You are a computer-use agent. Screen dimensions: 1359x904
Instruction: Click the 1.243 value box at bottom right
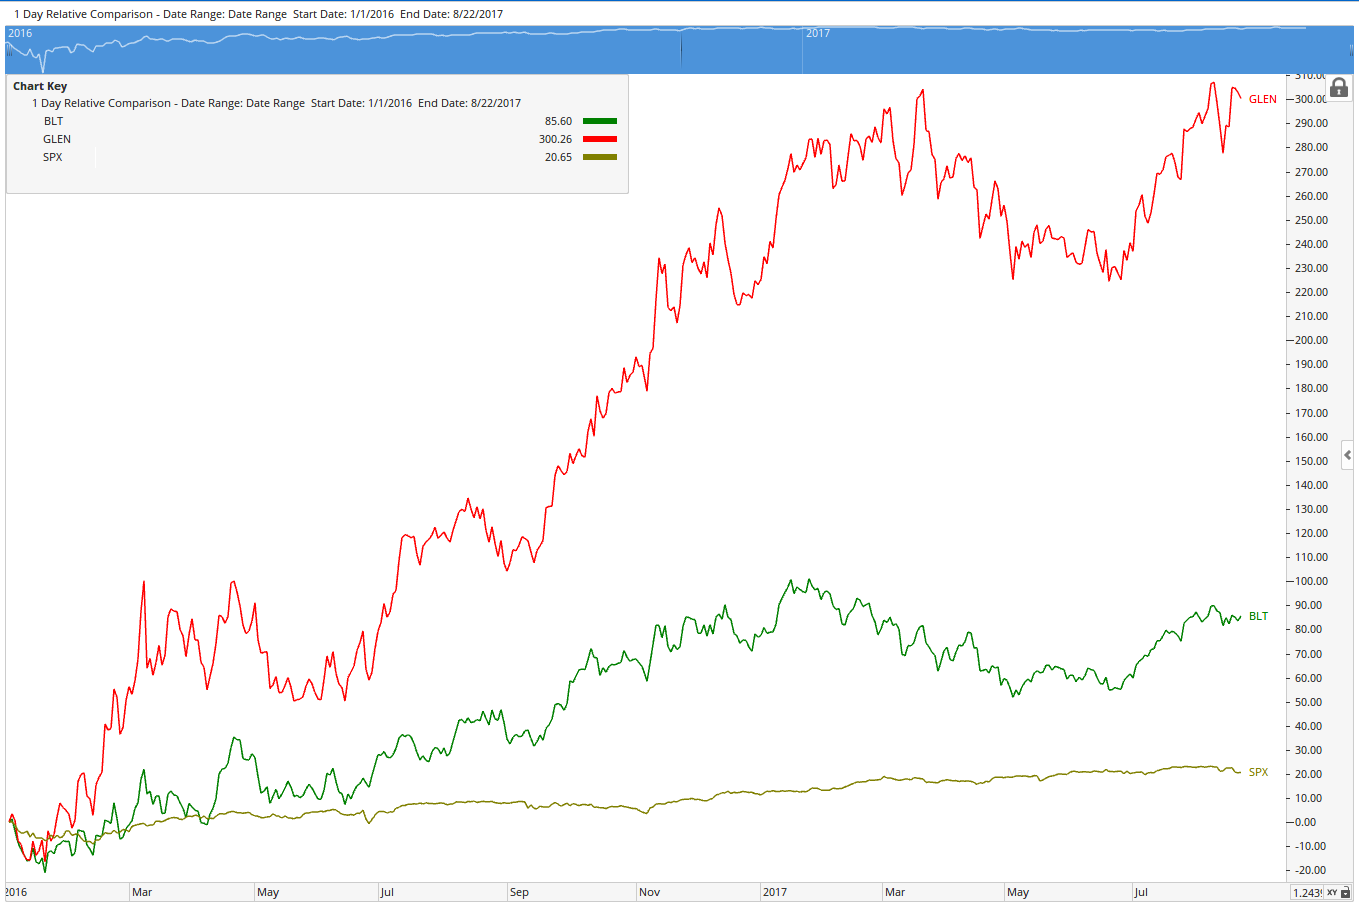point(1306,893)
